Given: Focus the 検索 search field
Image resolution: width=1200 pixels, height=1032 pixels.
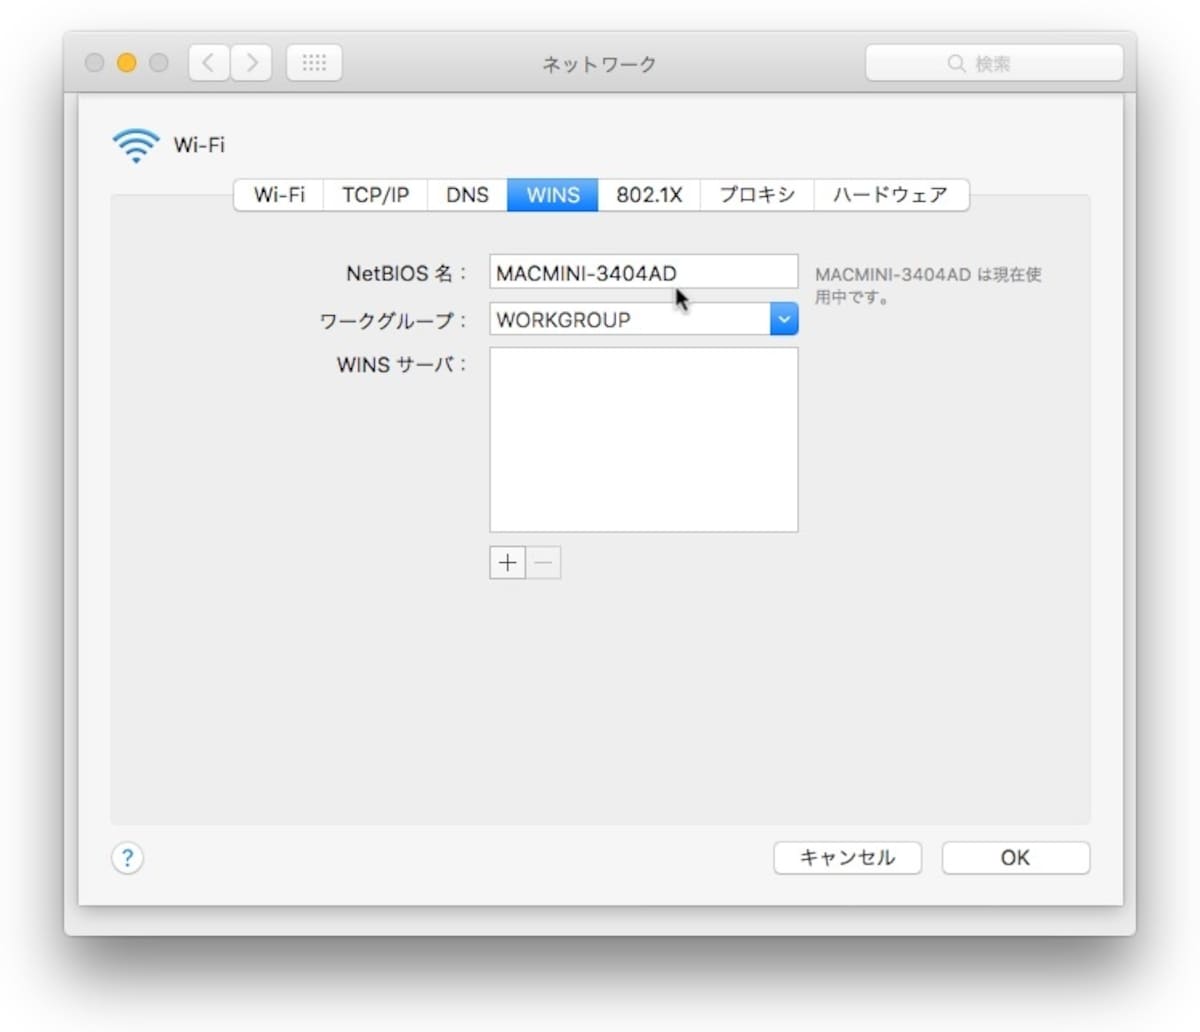Looking at the screenshot, I should pyautogui.click(x=994, y=64).
